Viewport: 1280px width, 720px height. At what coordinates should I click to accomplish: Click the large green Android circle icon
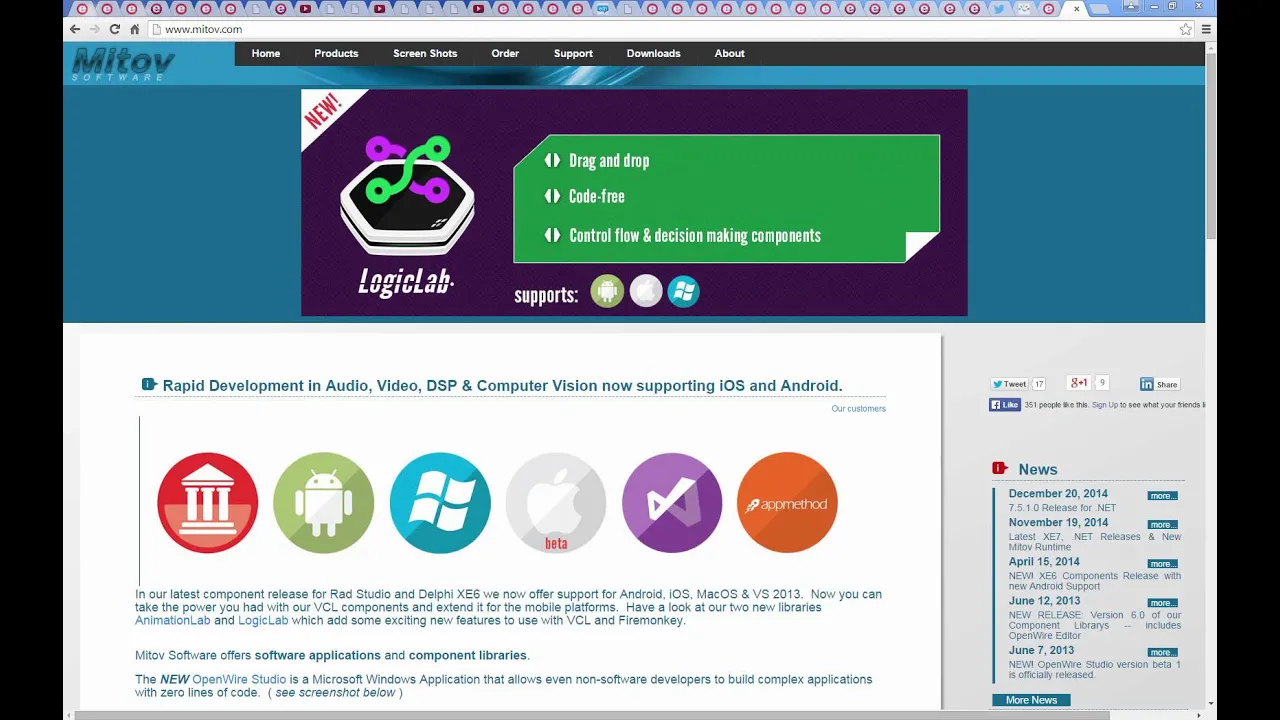[324, 503]
